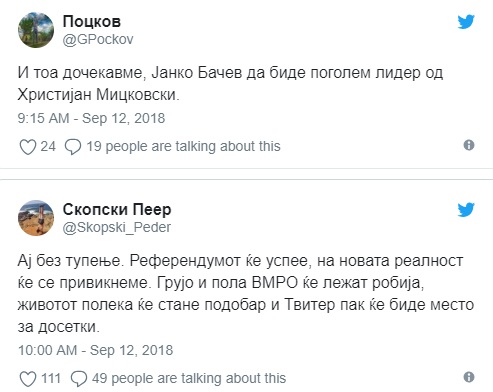Viewport: 493px width, 392px height.
Task: Click '19 people are talking about this'
Action: [184, 146]
